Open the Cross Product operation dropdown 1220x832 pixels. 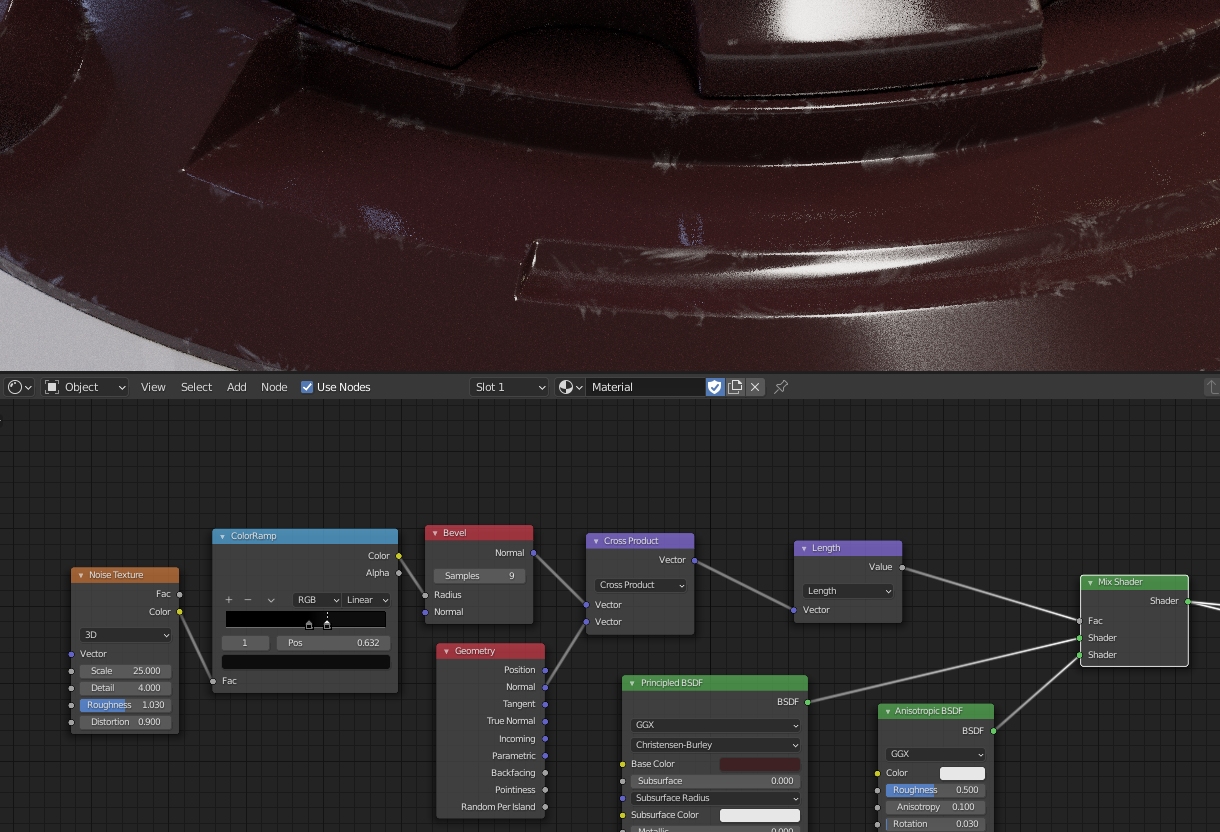(x=641, y=585)
